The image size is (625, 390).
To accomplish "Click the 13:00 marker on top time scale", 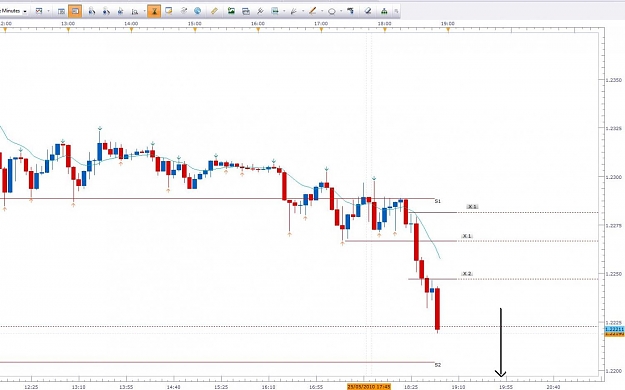I will [x=68, y=24].
